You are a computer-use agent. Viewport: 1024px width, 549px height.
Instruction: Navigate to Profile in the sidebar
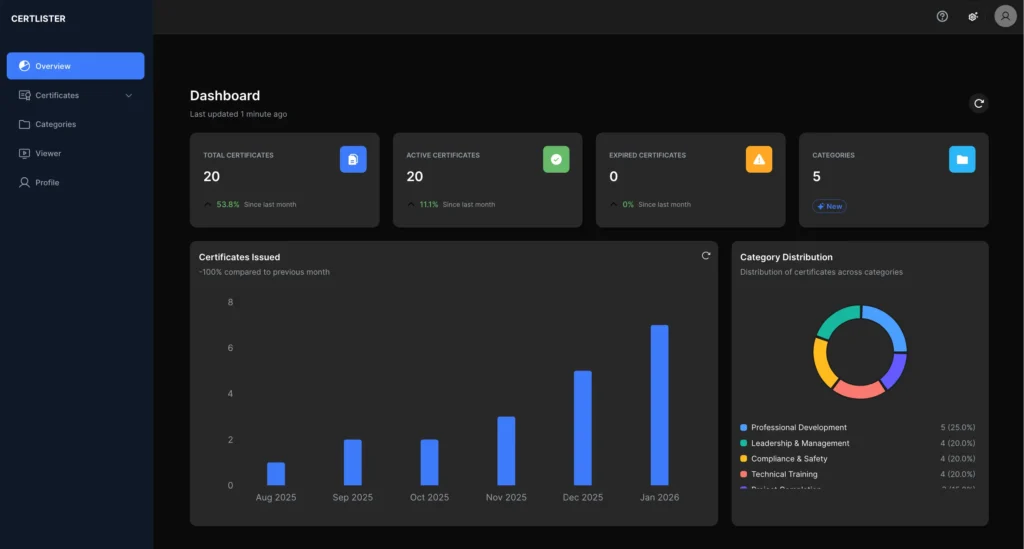coord(47,182)
